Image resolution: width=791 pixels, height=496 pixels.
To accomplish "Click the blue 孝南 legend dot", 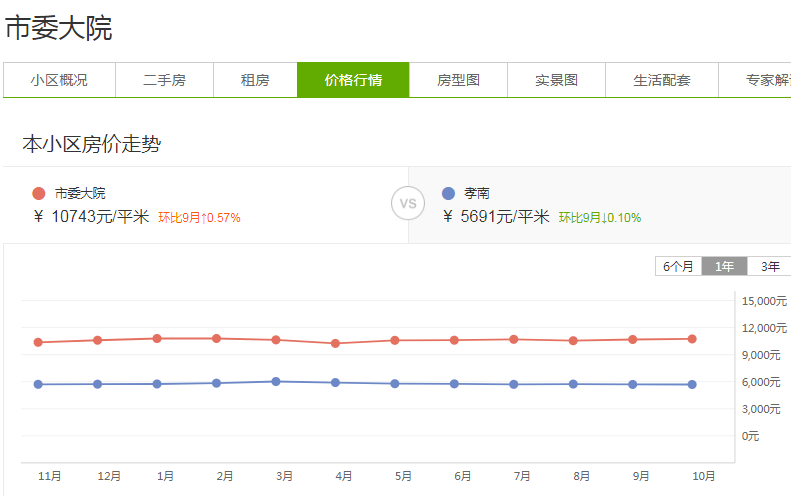I will tap(447, 193).
